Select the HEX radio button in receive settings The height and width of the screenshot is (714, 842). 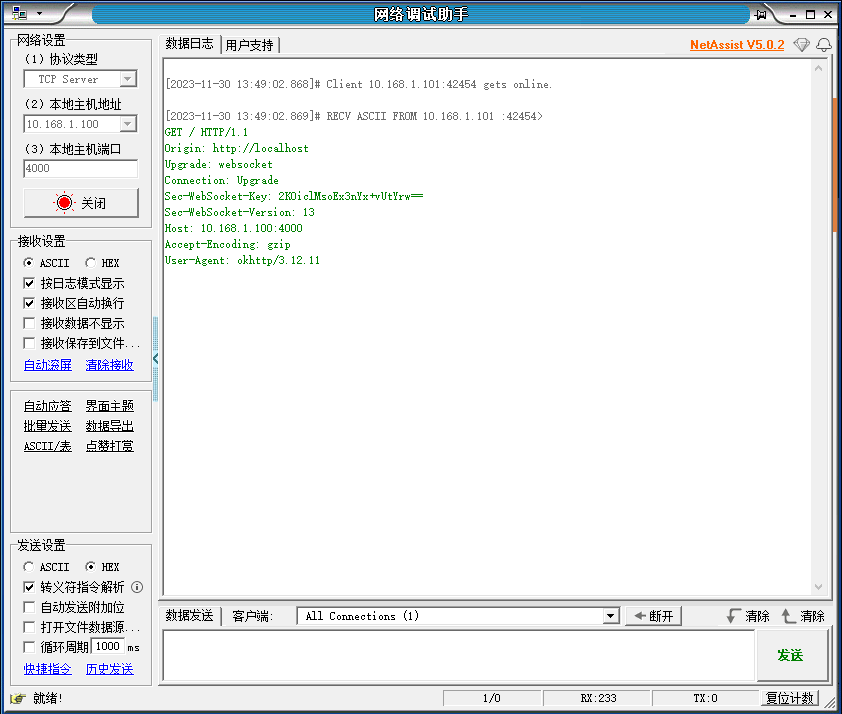coord(91,263)
